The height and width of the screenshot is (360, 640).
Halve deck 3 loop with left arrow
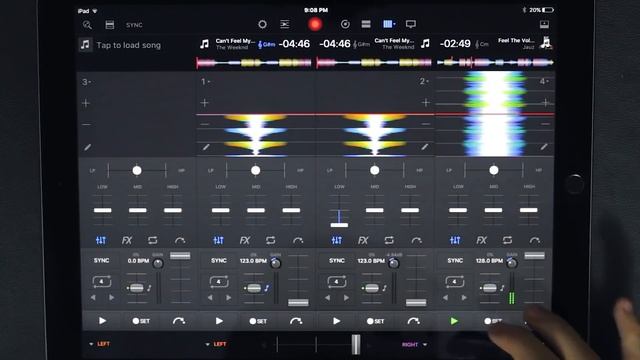point(93,298)
